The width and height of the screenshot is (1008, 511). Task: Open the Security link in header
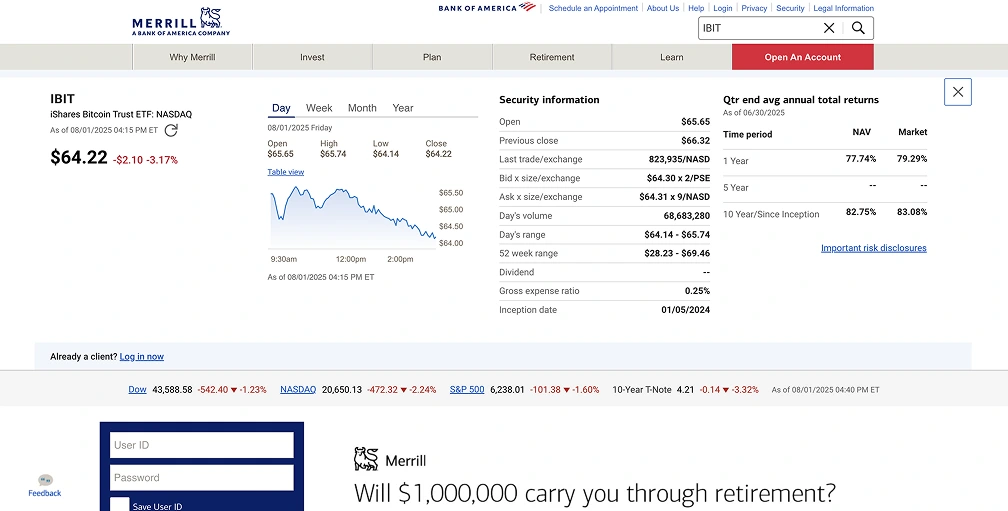point(790,8)
